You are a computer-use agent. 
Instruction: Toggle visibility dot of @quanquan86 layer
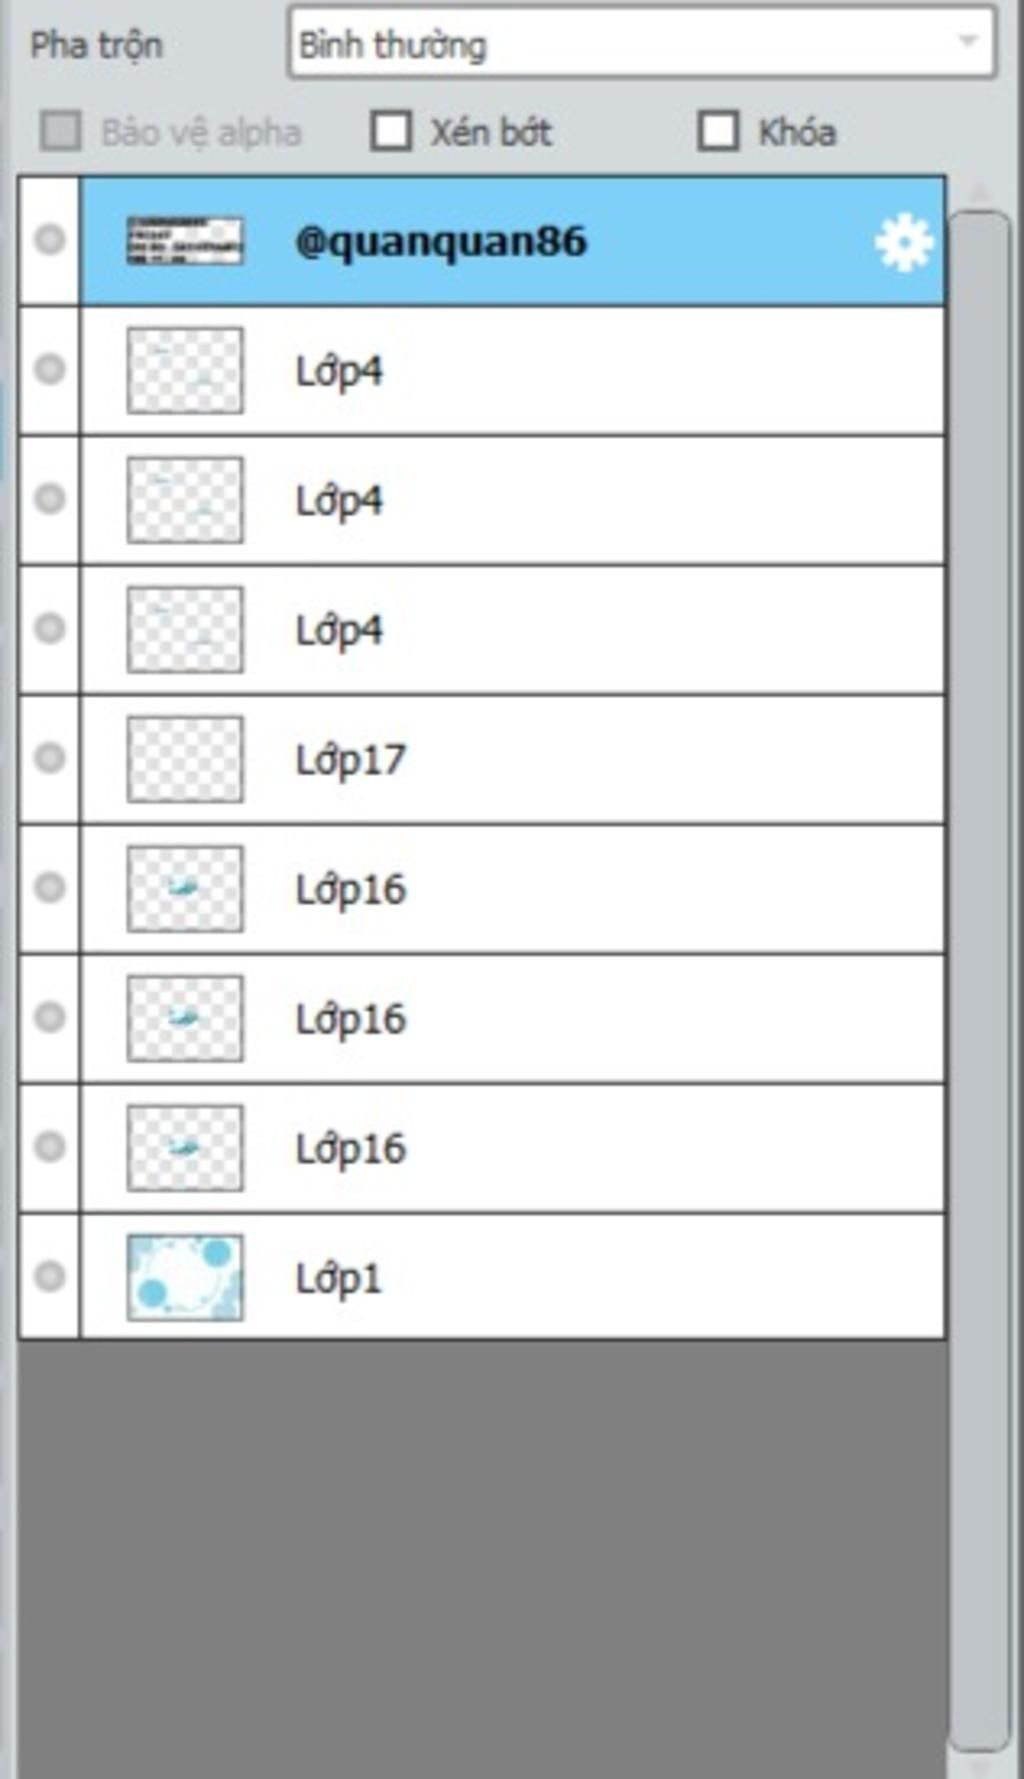click(49, 240)
